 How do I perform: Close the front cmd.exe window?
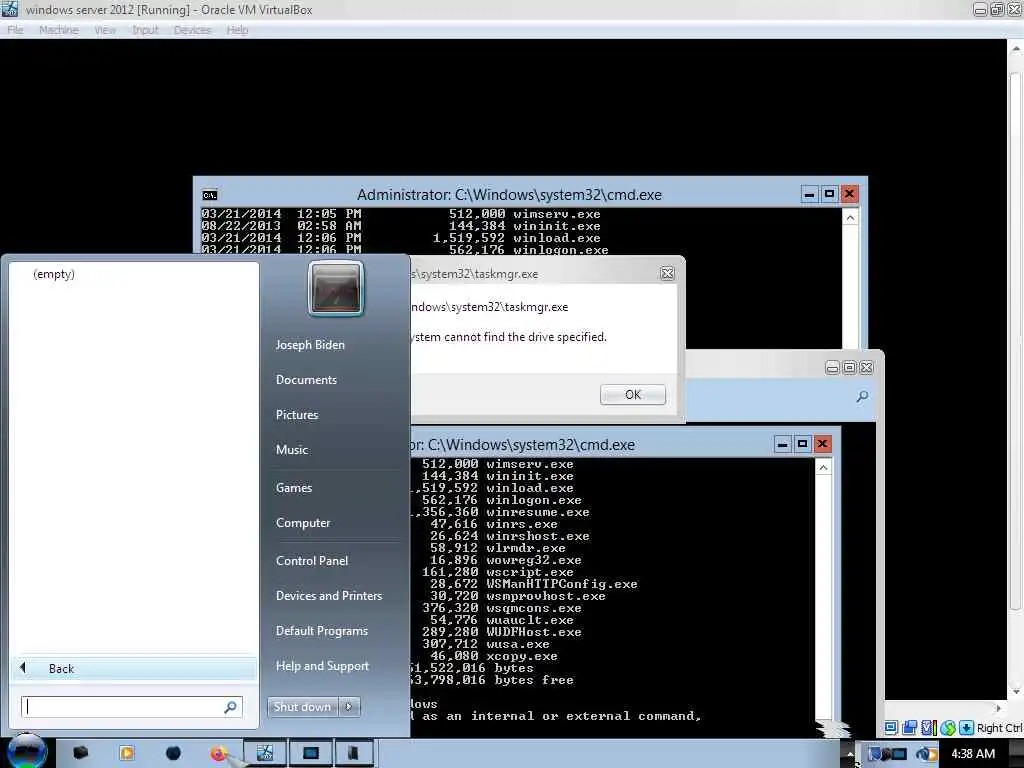point(823,444)
